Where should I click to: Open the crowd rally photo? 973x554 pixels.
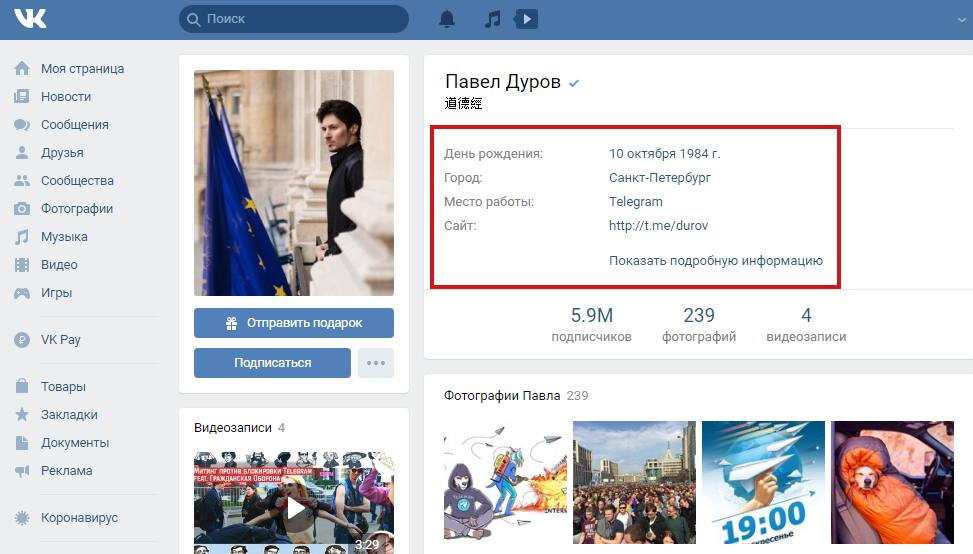click(x=634, y=483)
